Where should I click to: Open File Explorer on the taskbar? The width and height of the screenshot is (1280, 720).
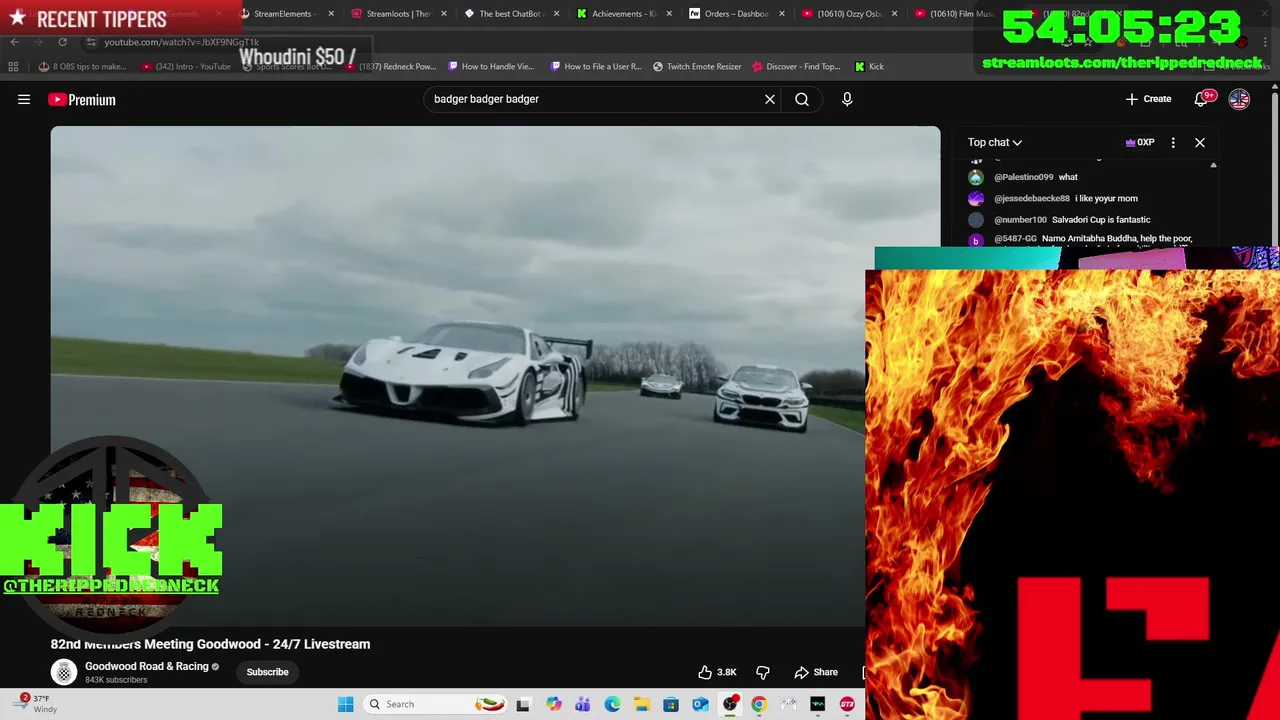click(641, 704)
